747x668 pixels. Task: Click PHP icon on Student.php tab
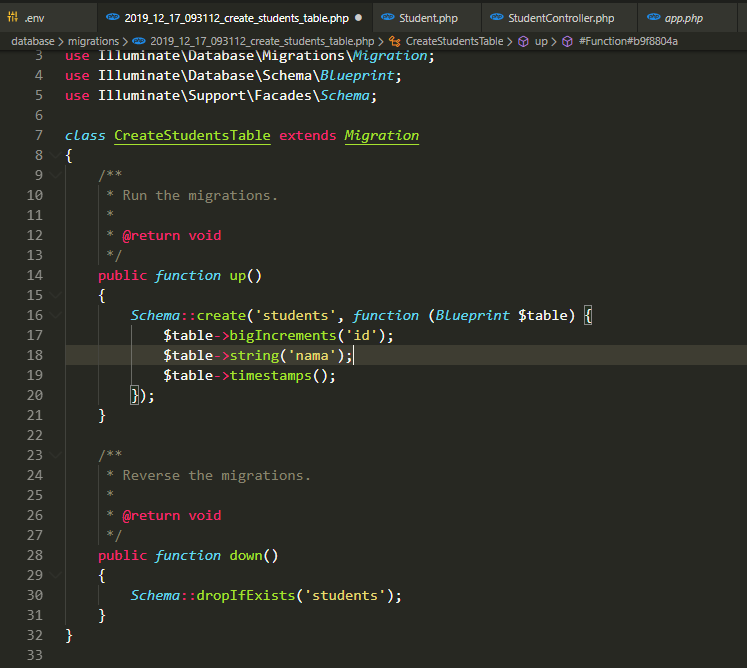[x=388, y=17]
